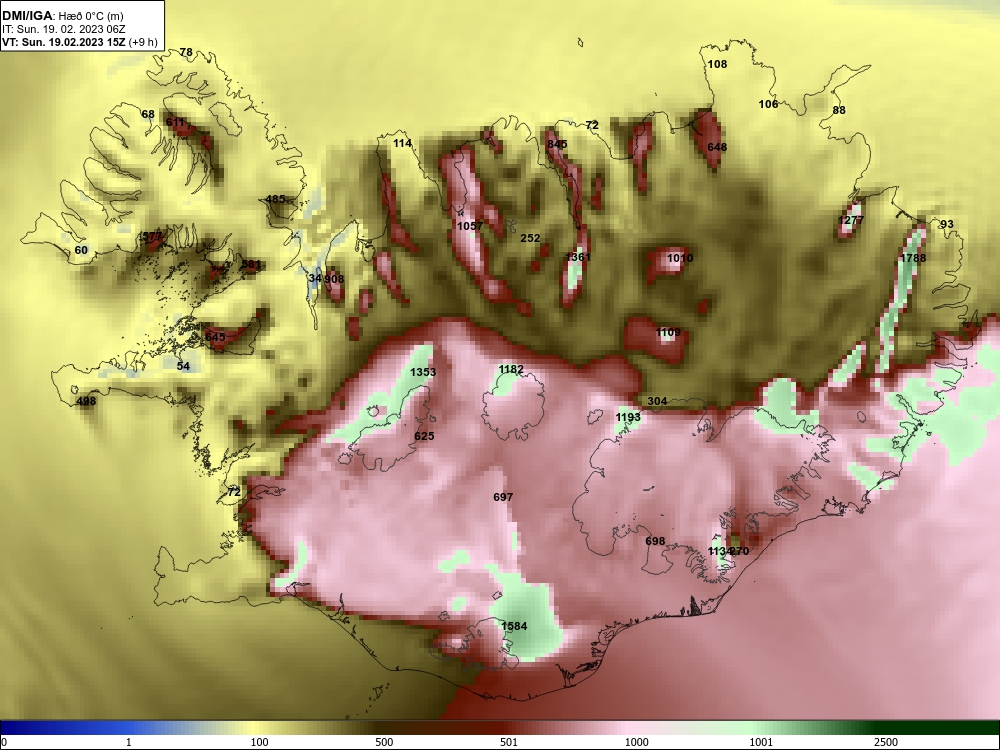This screenshot has height=750, width=1000.
Task: Click the value 108 in the northeast
Action: (x=717, y=64)
